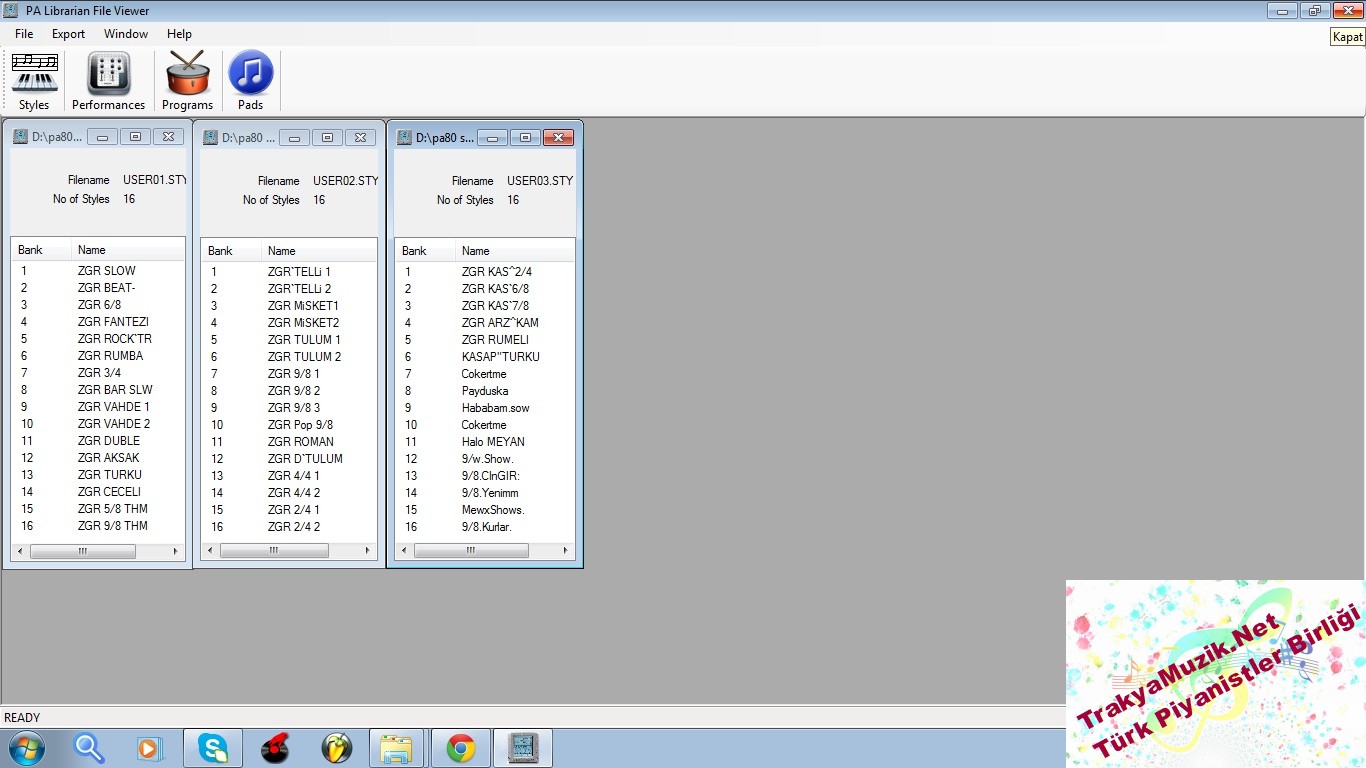1366x768 pixels.
Task: Select Payduska style in USER03 list
Action: (485, 391)
